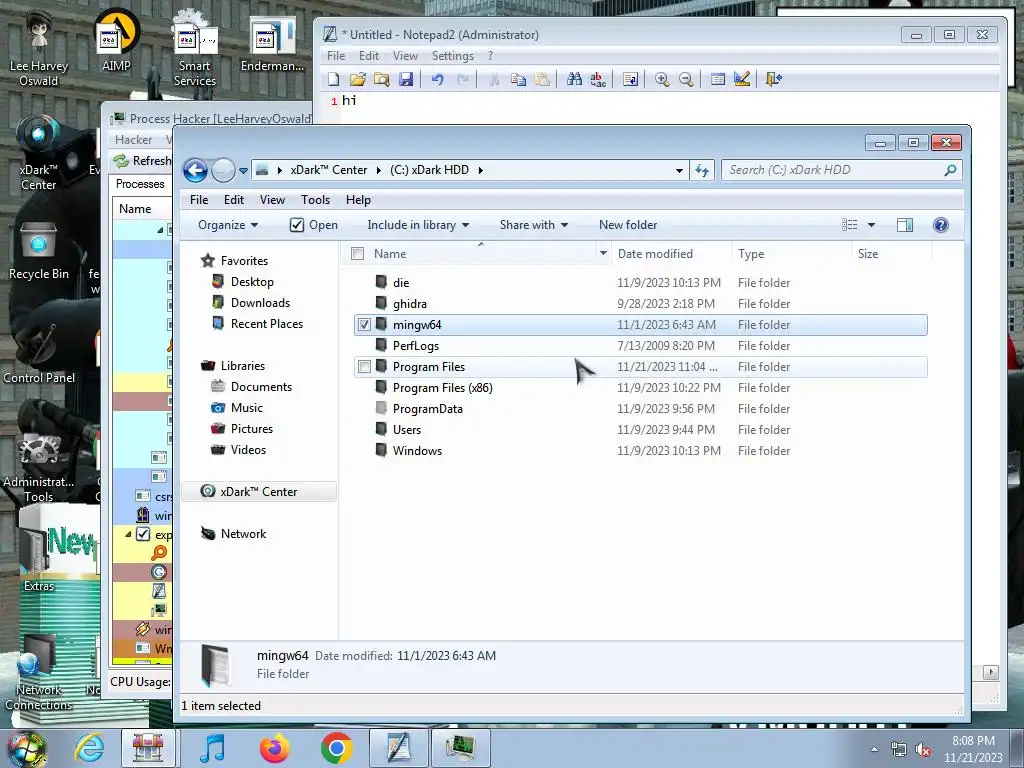The height and width of the screenshot is (768, 1024).
Task: Click the Find binoculars icon in Notepad2
Action: (574, 79)
